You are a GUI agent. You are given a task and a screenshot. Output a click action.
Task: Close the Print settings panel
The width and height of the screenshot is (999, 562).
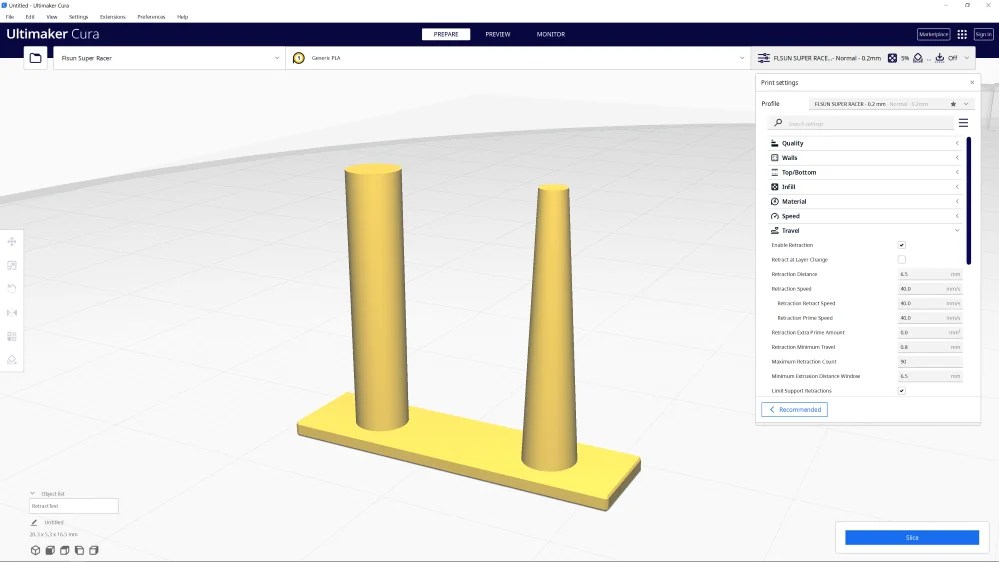point(972,83)
